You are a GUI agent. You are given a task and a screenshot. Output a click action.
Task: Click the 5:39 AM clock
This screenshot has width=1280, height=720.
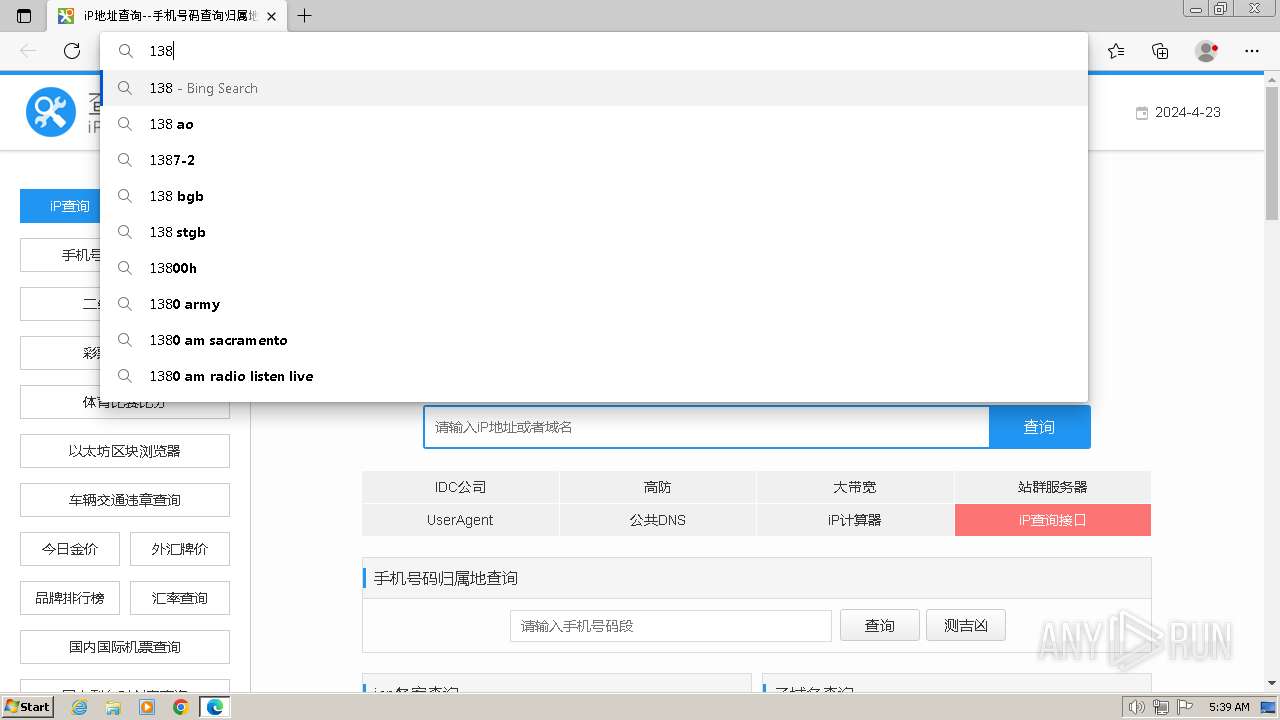1229,707
